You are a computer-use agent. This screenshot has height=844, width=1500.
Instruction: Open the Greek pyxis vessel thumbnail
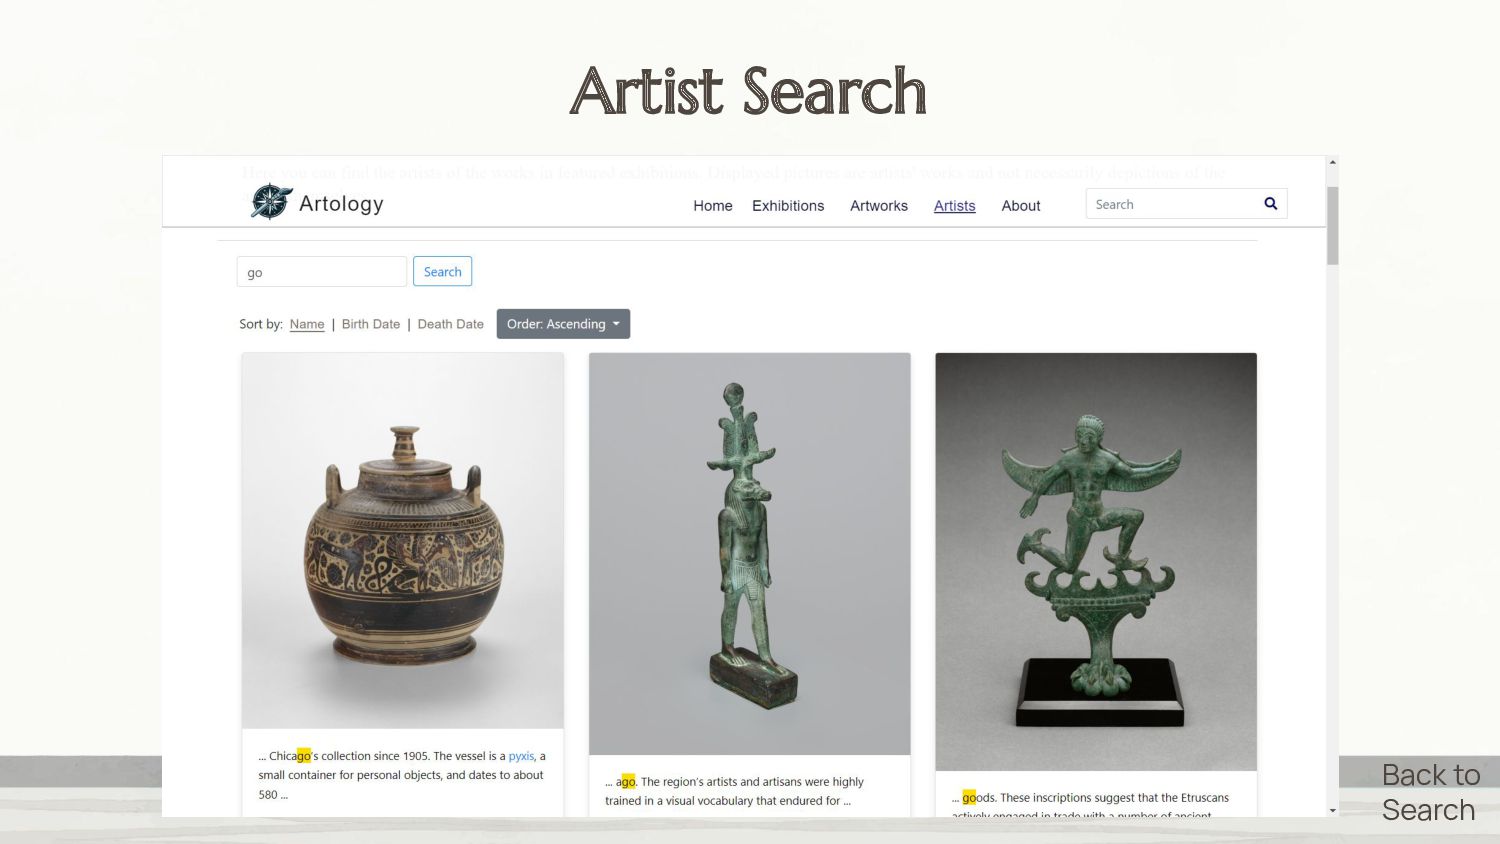pyautogui.click(x=403, y=541)
